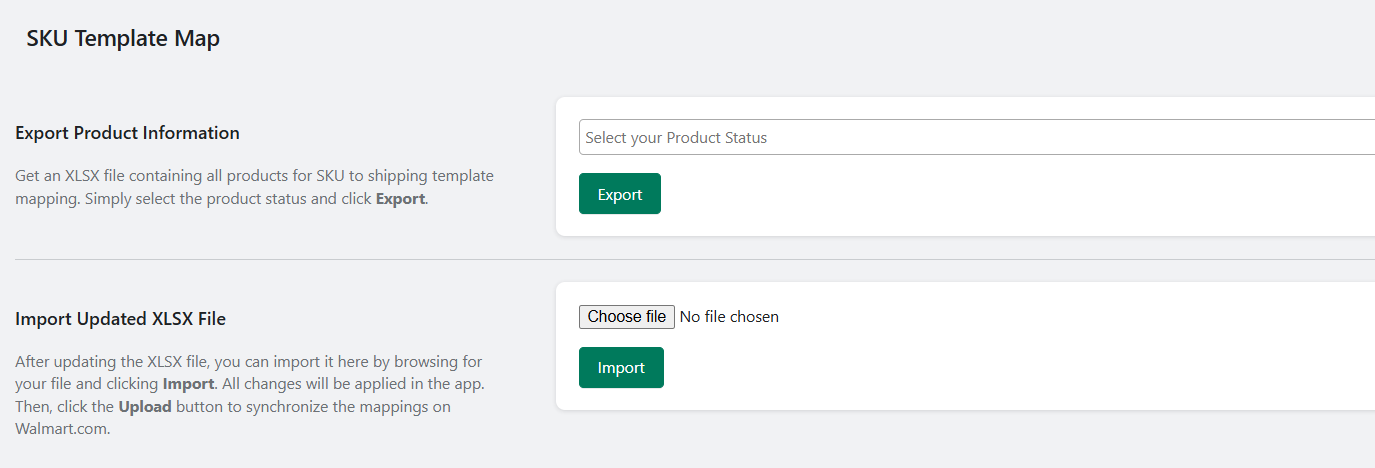Click bold 'Export' word in the description
1375x468 pixels.
coord(400,198)
